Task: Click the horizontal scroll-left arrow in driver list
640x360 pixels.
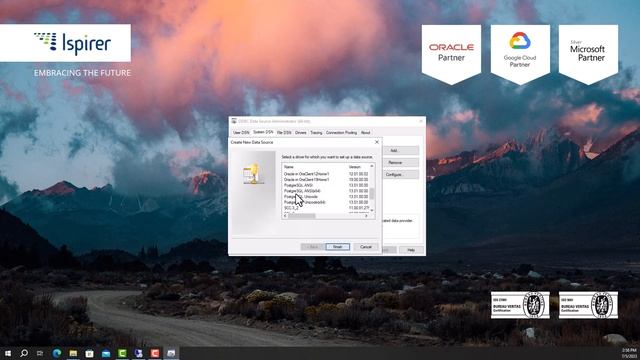Action: [x=285, y=216]
